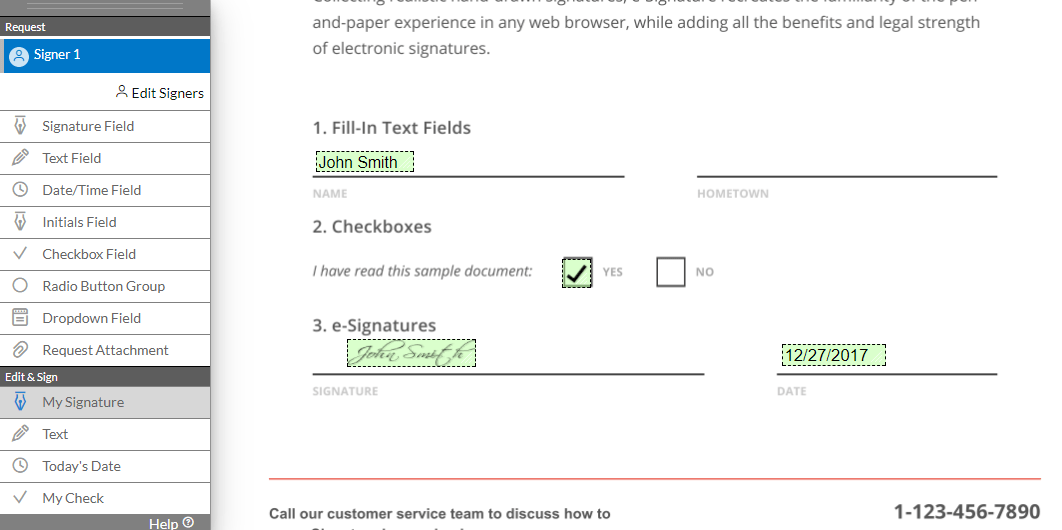Choose the Initials Field pen icon

tap(20, 222)
